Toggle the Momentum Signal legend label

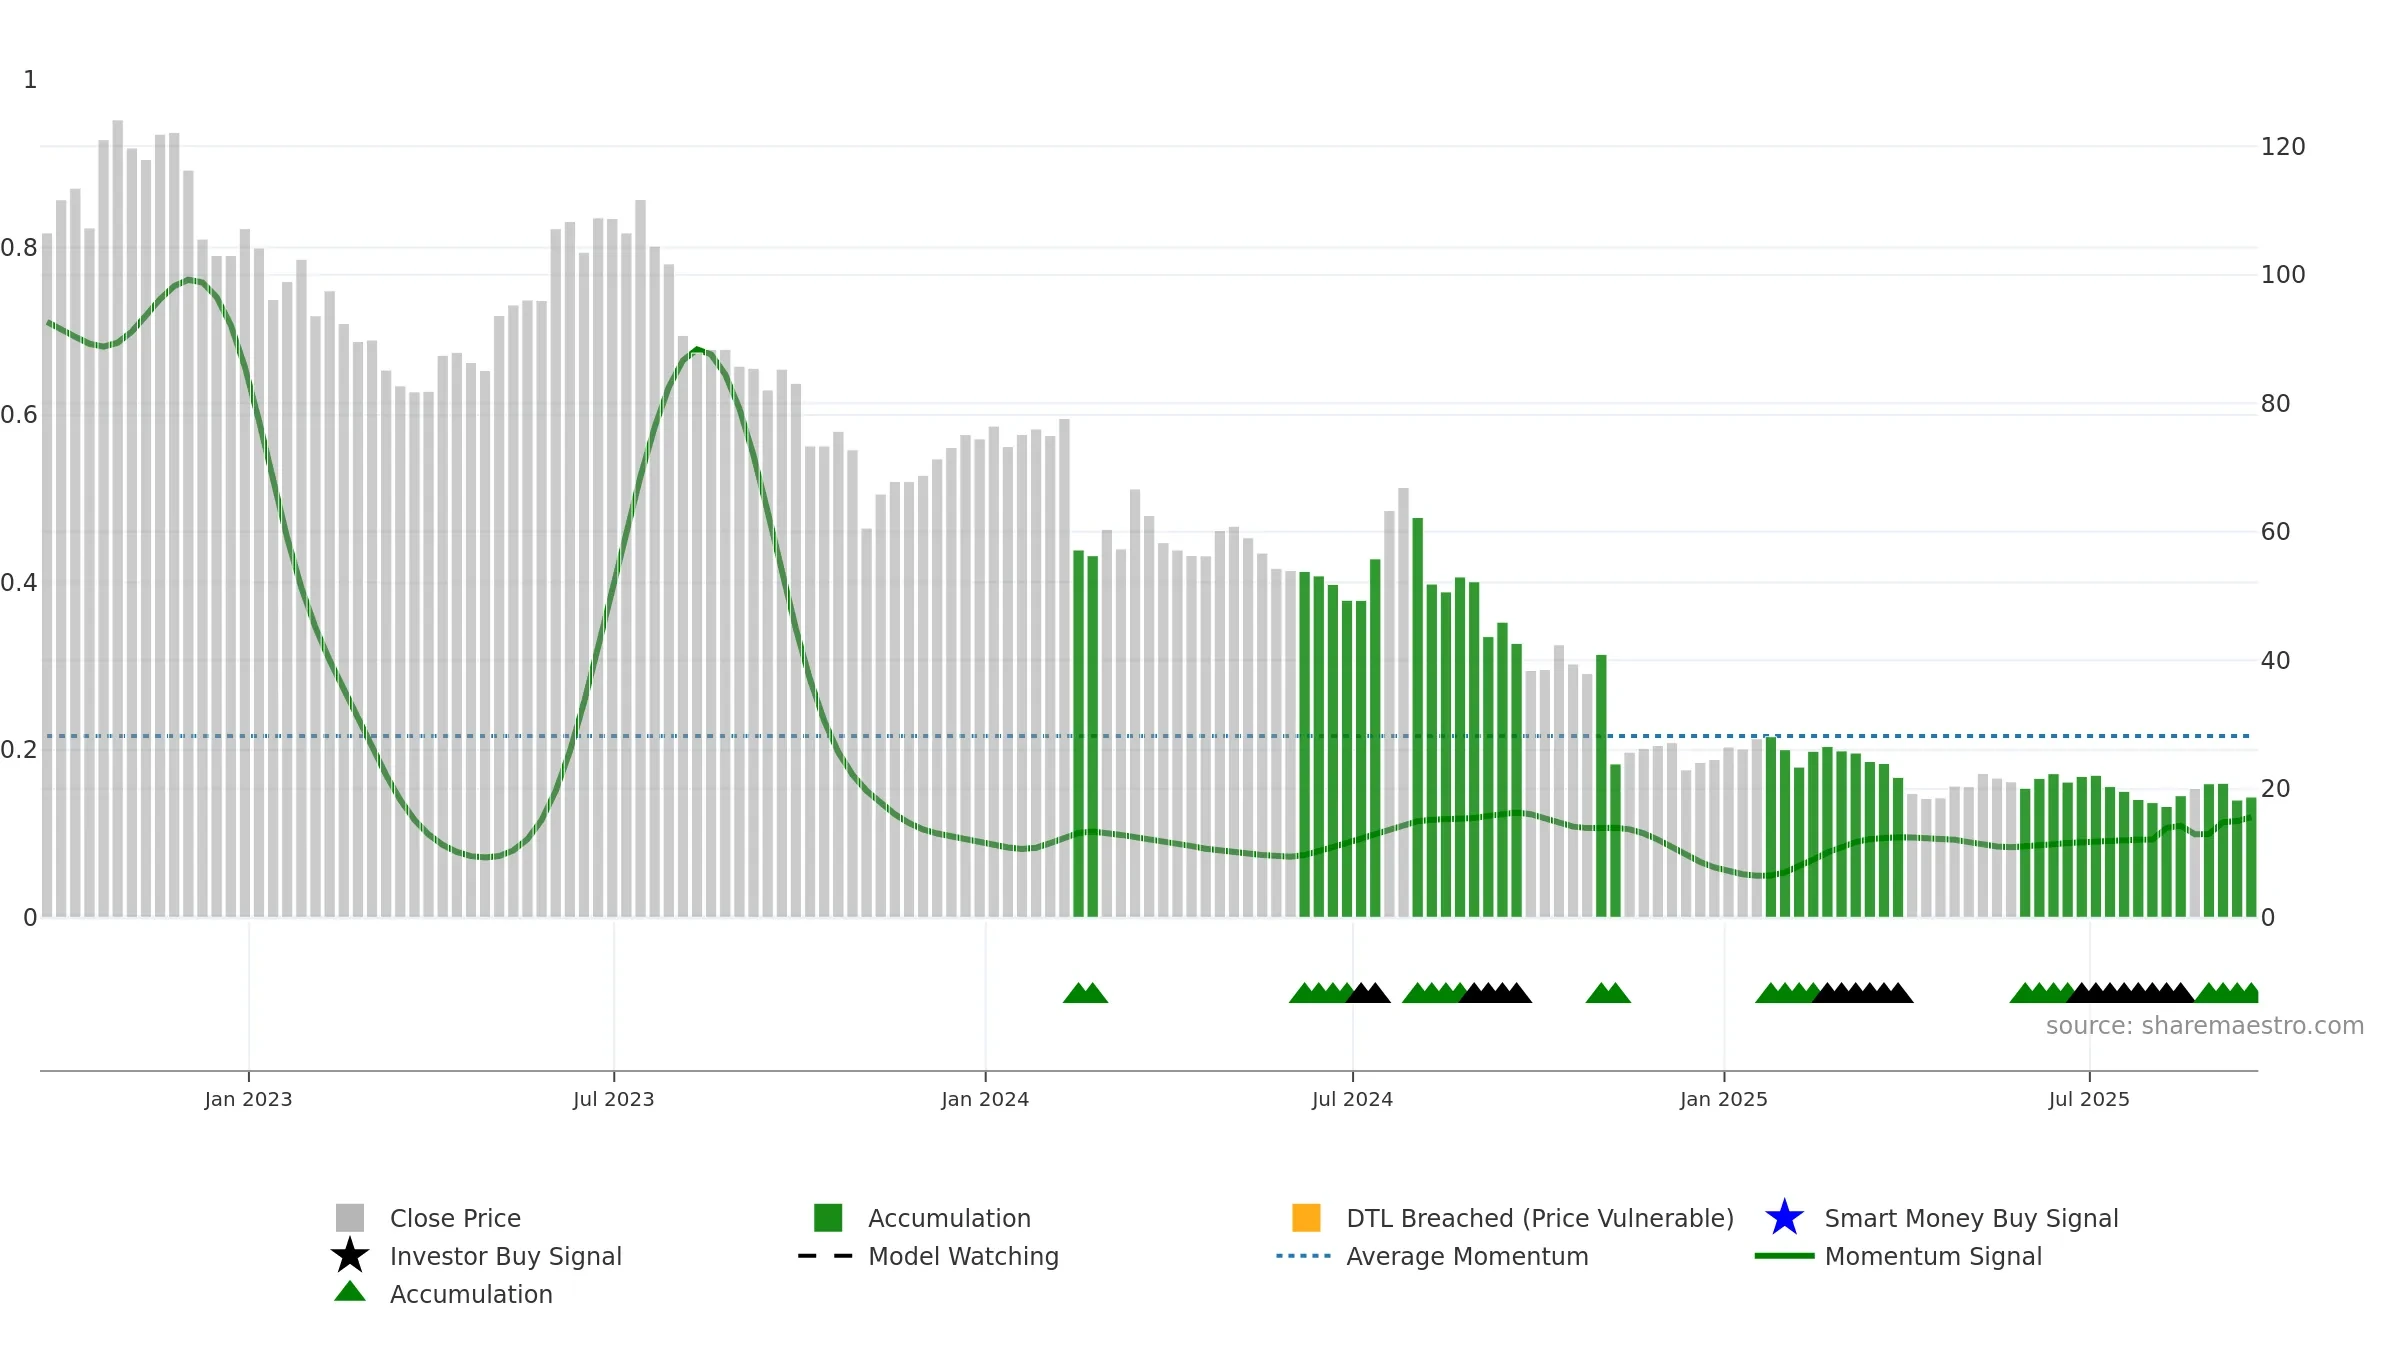(1933, 1256)
